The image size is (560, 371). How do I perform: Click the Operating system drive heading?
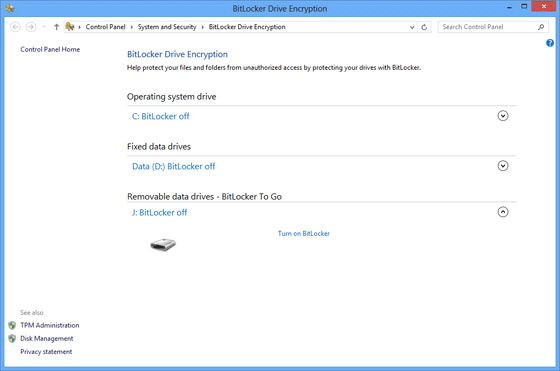[x=171, y=97]
